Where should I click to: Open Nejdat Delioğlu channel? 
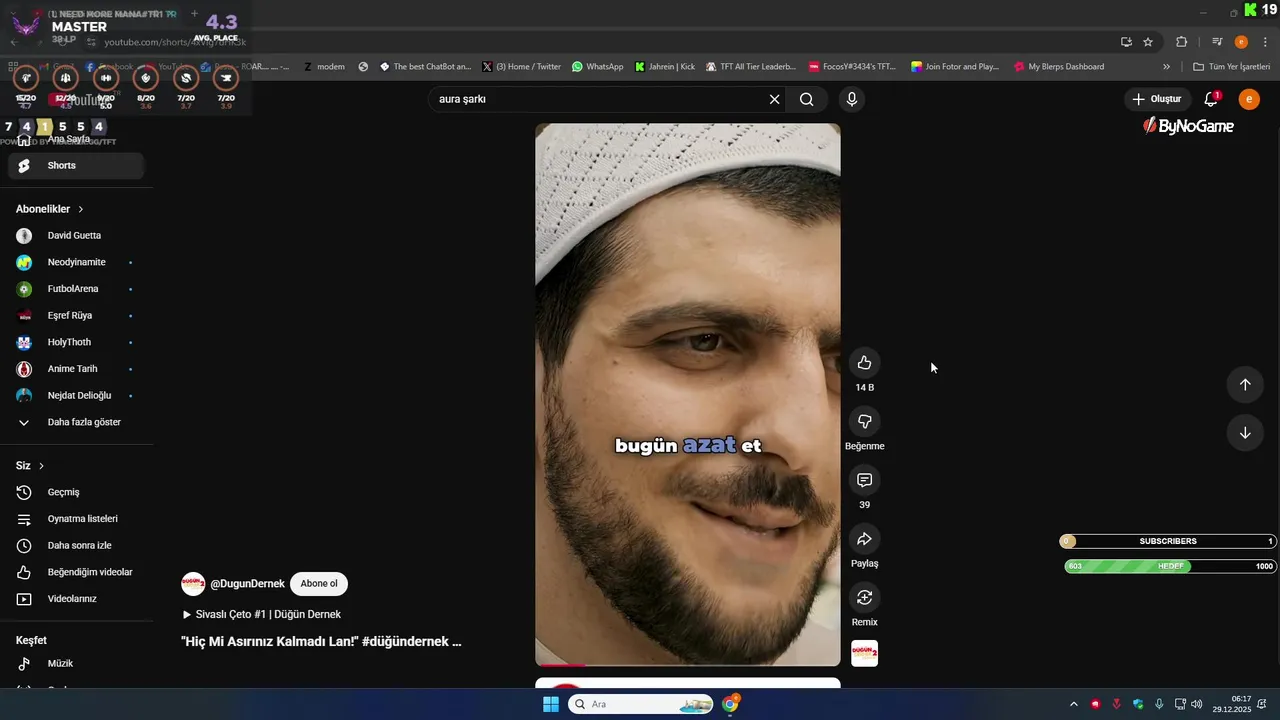pyautogui.click(x=76, y=396)
